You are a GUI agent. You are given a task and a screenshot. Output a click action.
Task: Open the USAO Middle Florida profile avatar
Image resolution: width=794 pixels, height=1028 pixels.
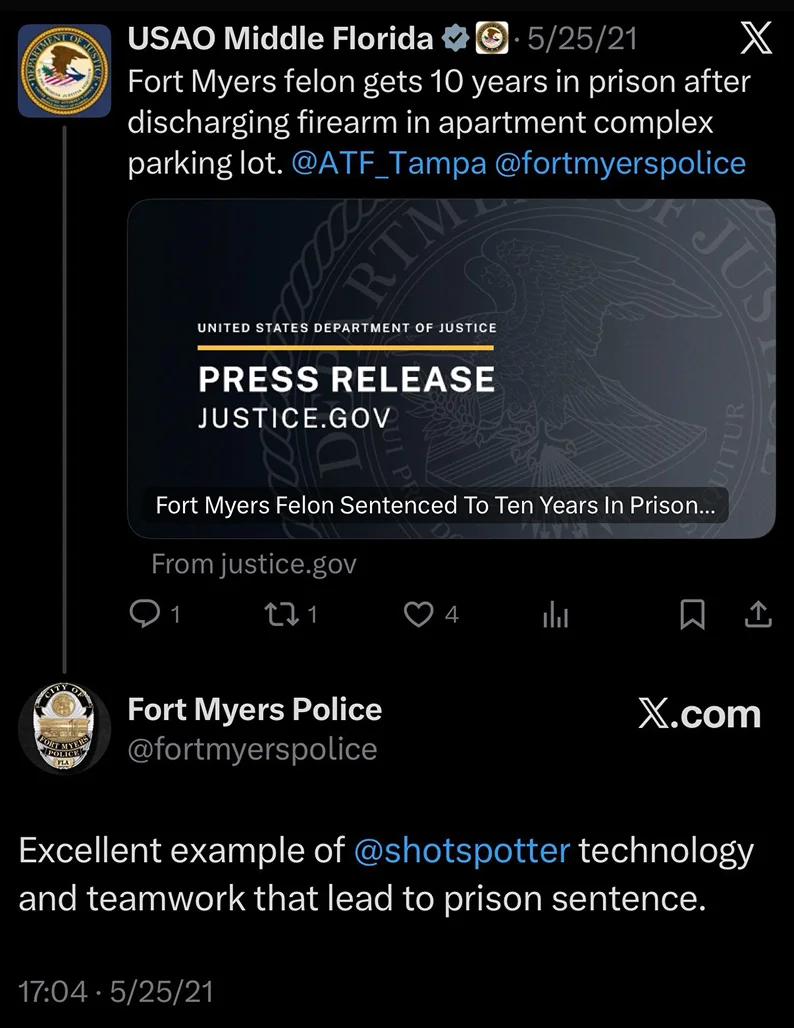[65, 71]
